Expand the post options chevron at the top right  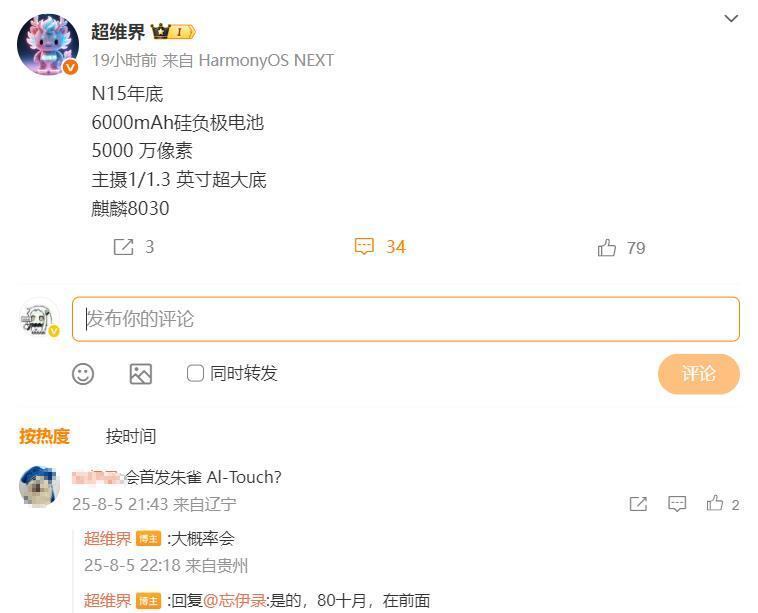pyautogui.click(x=731, y=18)
